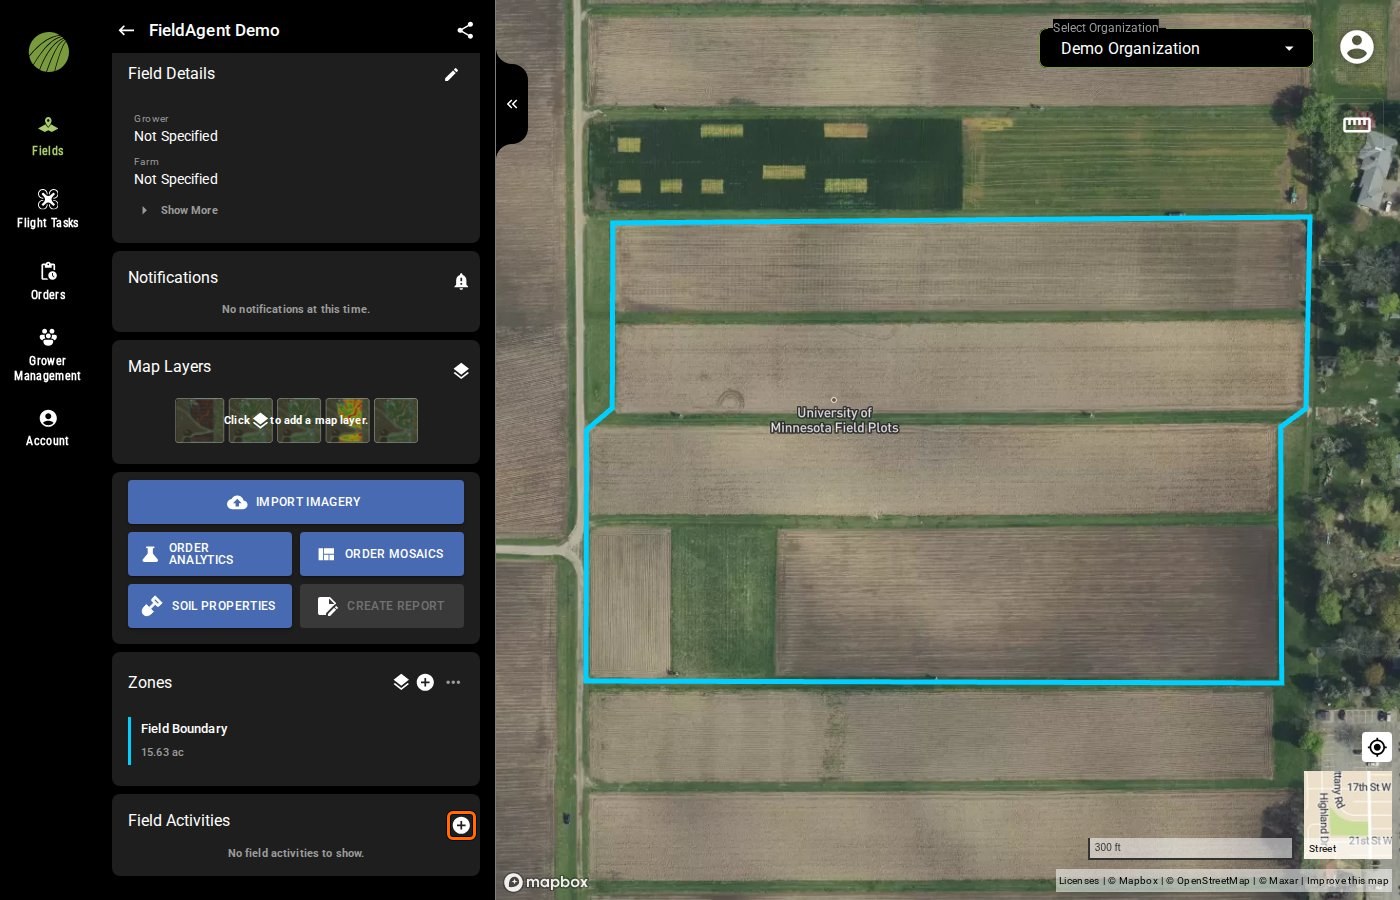
Task: Click Order Analytics button
Action: coord(210,554)
